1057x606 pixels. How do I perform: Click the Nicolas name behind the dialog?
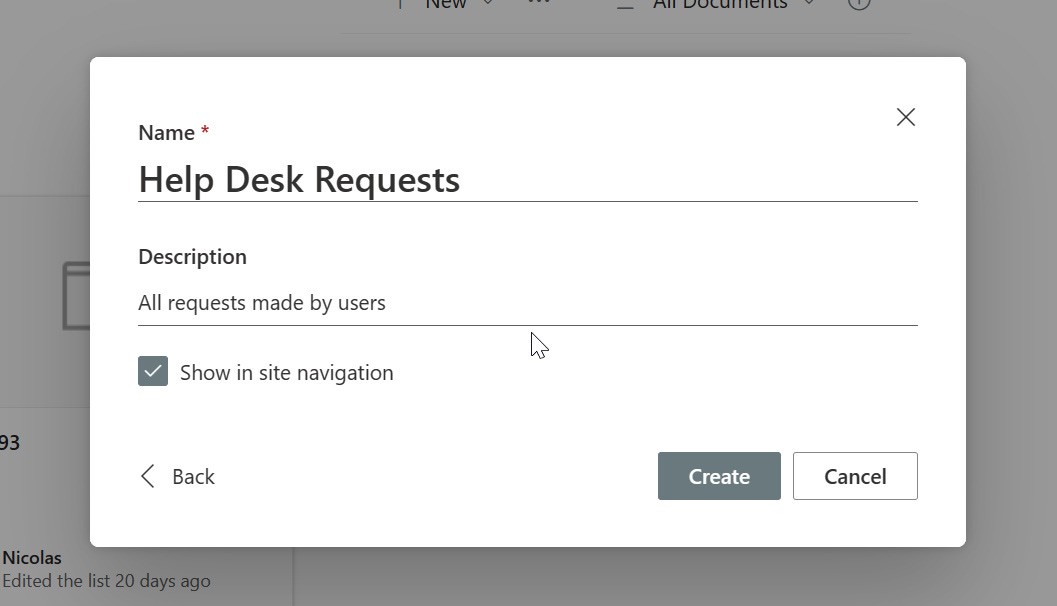[x=32, y=558]
